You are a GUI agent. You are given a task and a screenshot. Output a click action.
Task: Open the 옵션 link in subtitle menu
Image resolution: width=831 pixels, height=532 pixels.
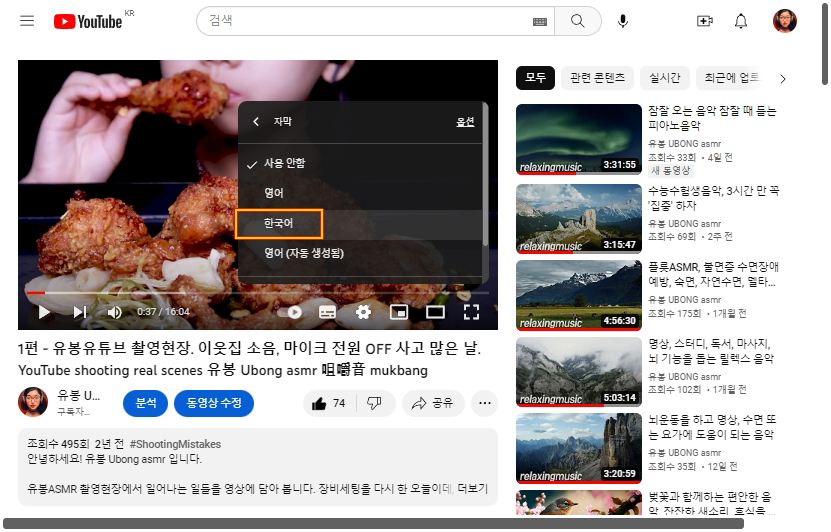(x=465, y=121)
